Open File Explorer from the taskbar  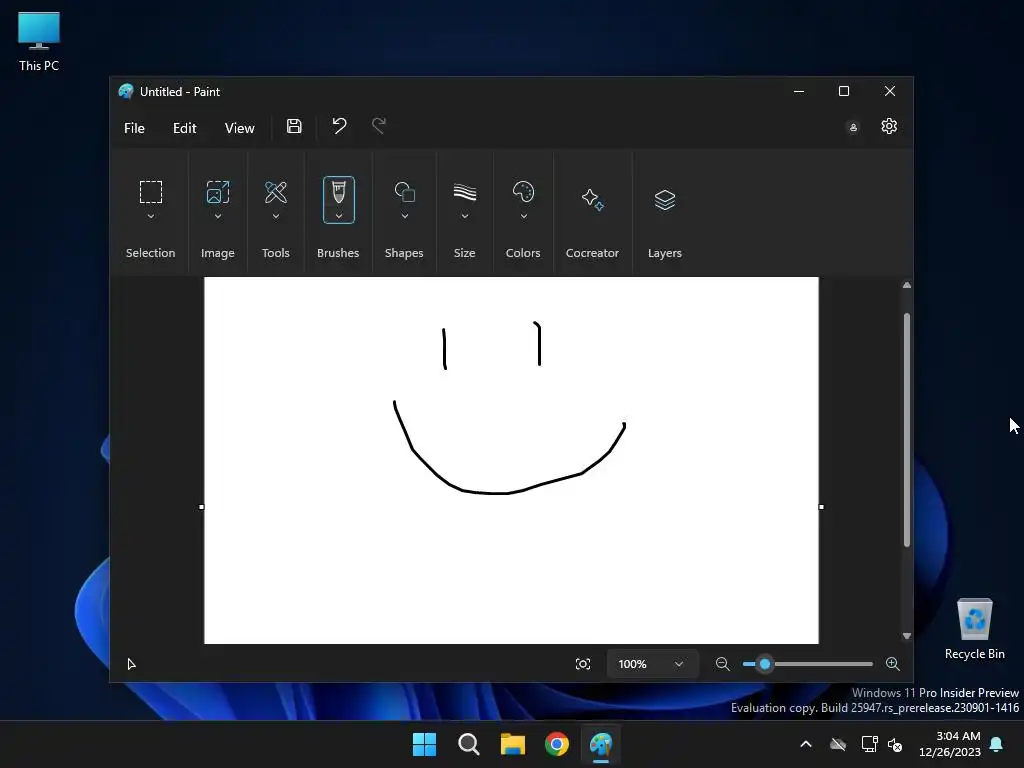click(x=513, y=744)
